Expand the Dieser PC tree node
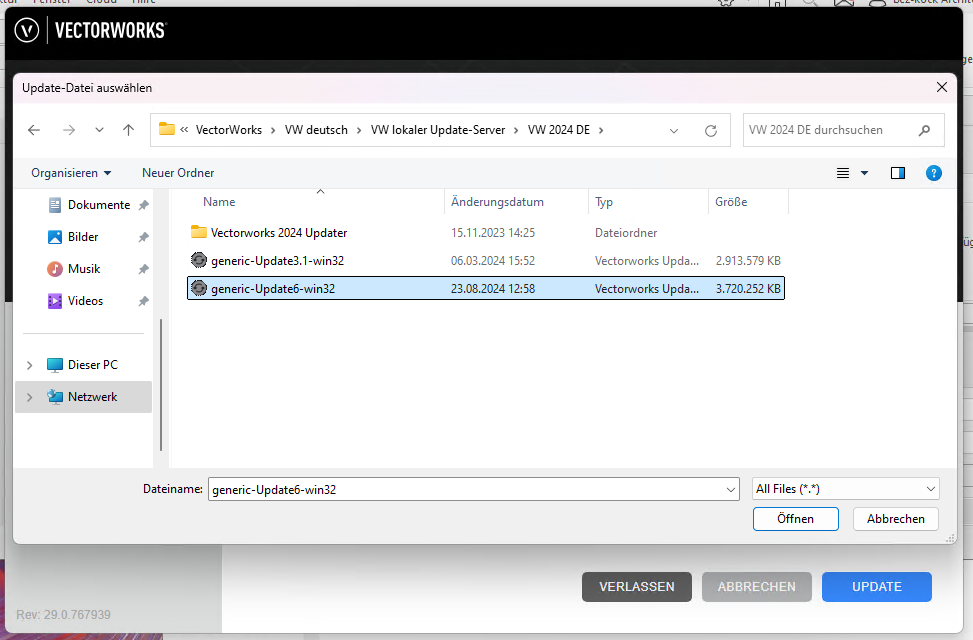The height and width of the screenshot is (640, 973). point(30,365)
